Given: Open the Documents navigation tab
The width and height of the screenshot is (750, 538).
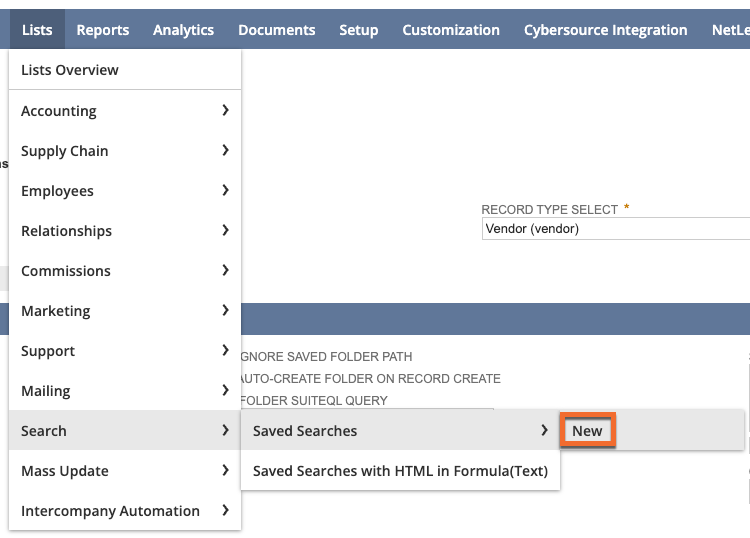Looking at the screenshot, I should tap(276, 30).
